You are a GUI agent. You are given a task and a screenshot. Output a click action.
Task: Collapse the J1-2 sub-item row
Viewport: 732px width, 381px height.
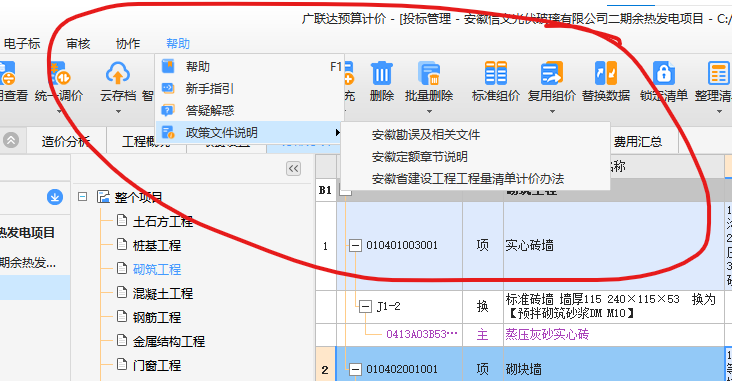click(365, 307)
